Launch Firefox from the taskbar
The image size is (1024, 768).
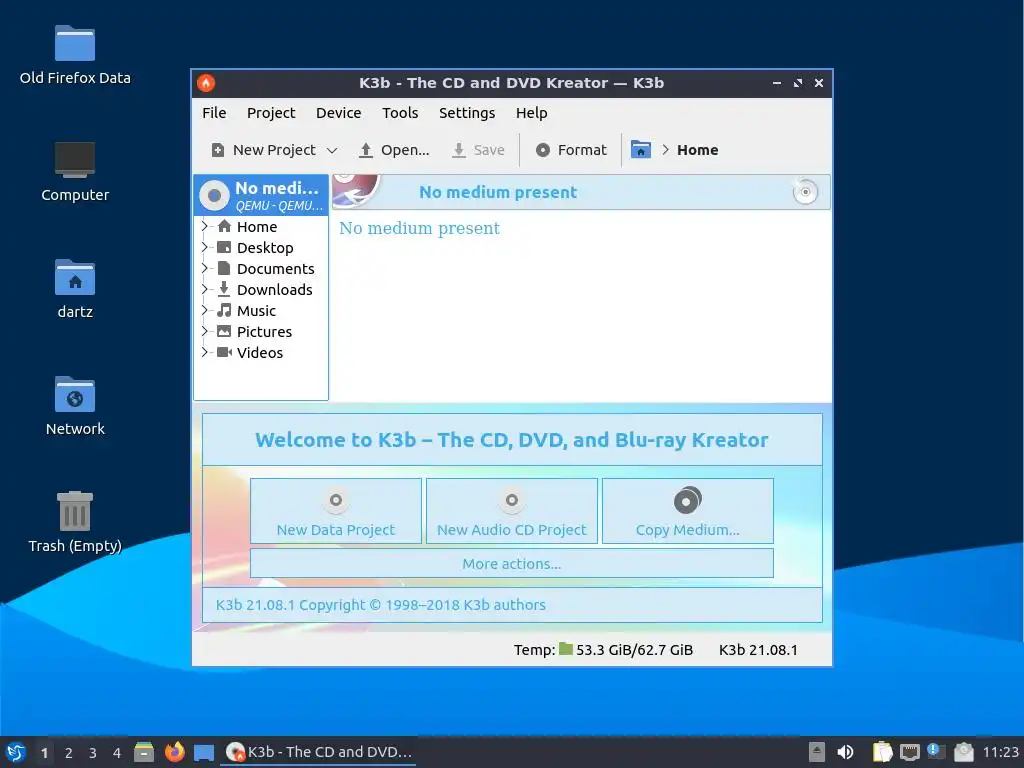(174, 752)
